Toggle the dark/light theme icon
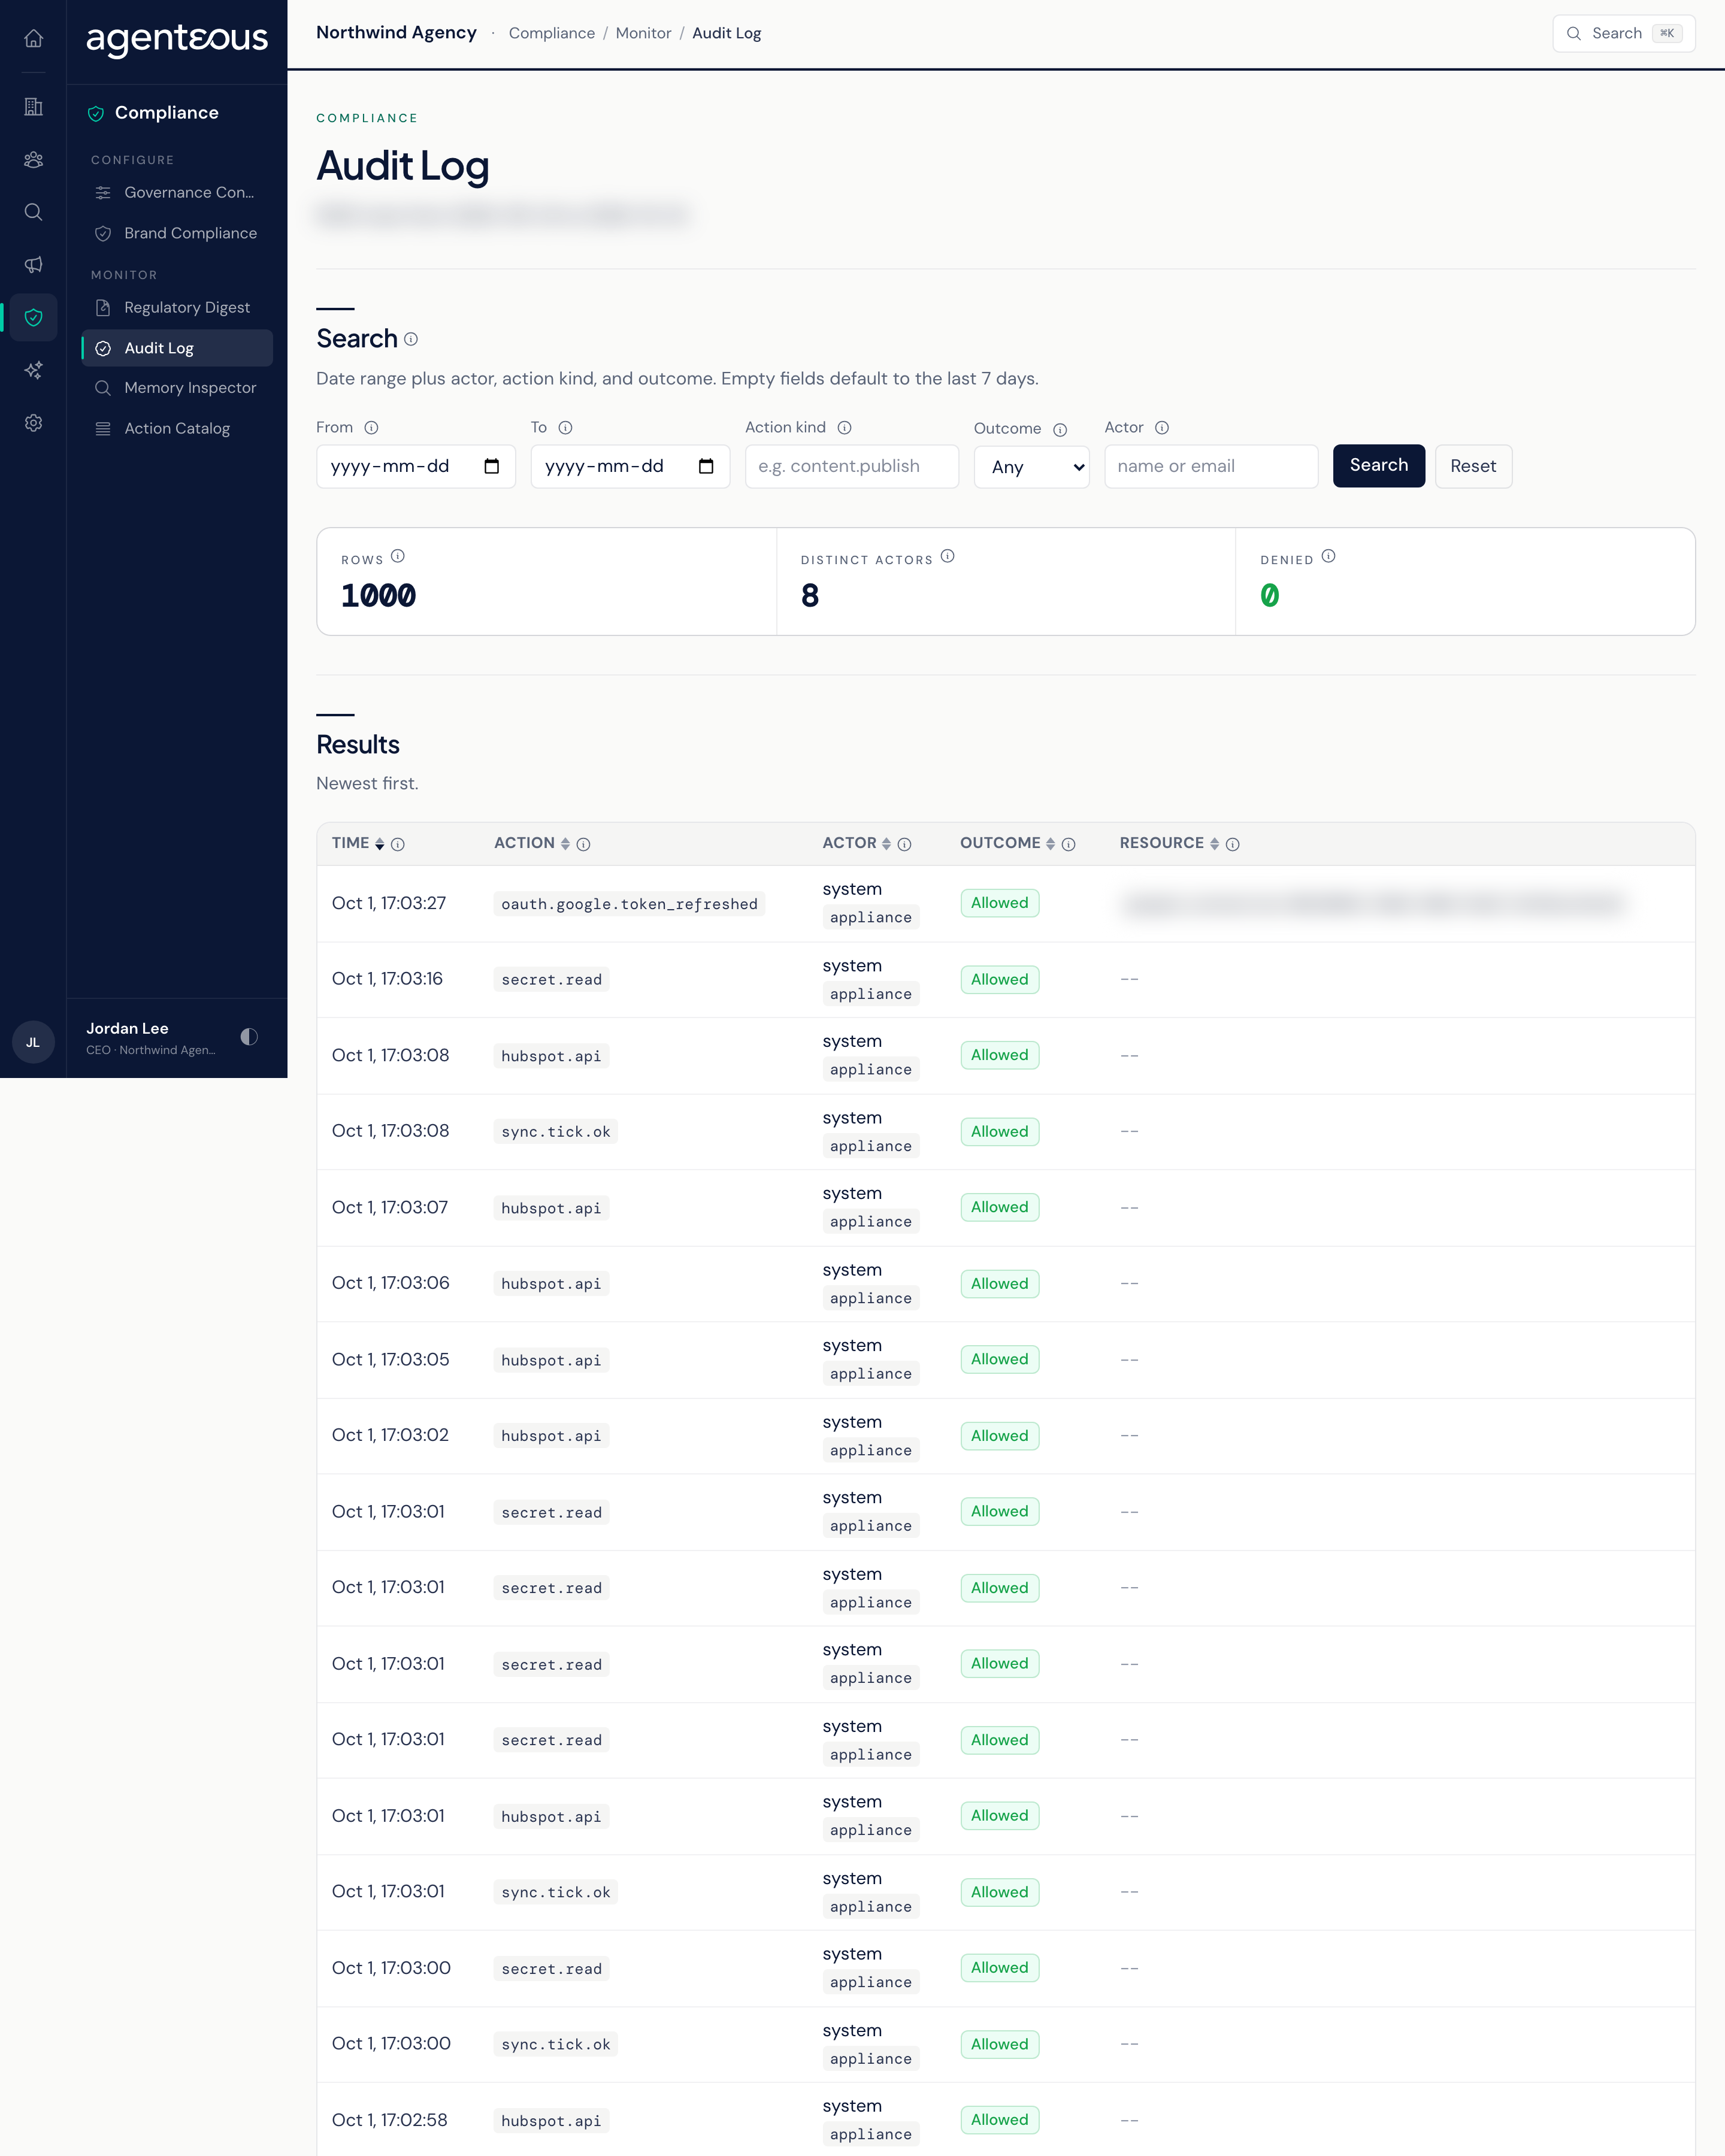The image size is (1725, 2156). (x=249, y=1037)
